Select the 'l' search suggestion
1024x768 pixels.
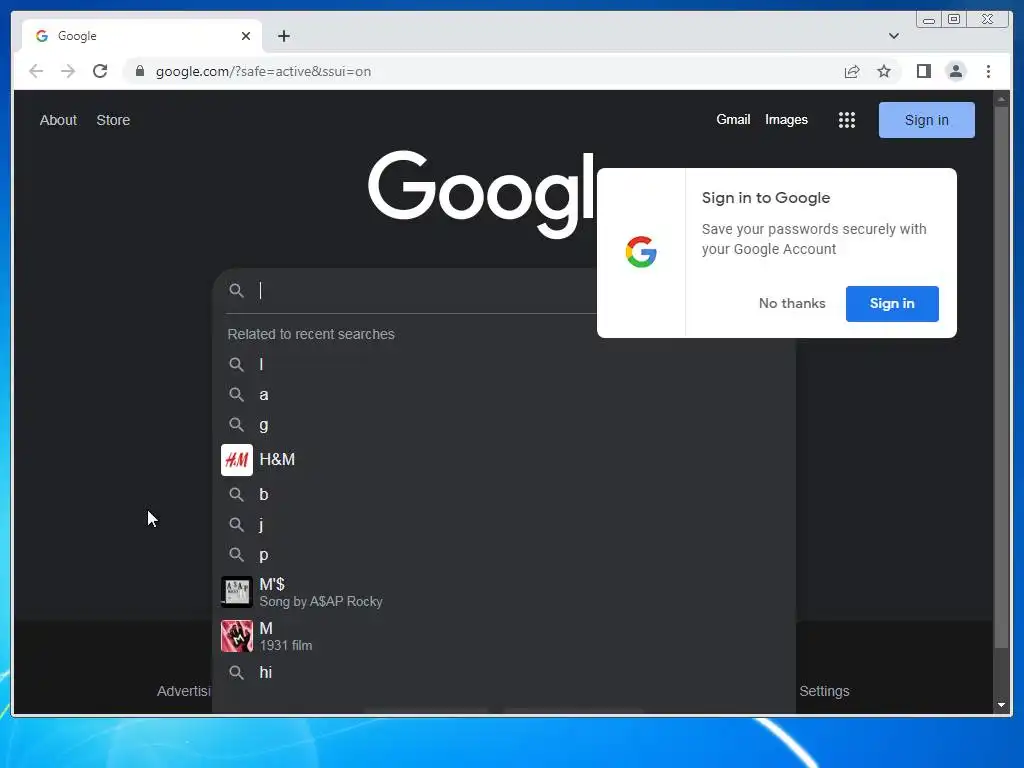coord(504,364)
